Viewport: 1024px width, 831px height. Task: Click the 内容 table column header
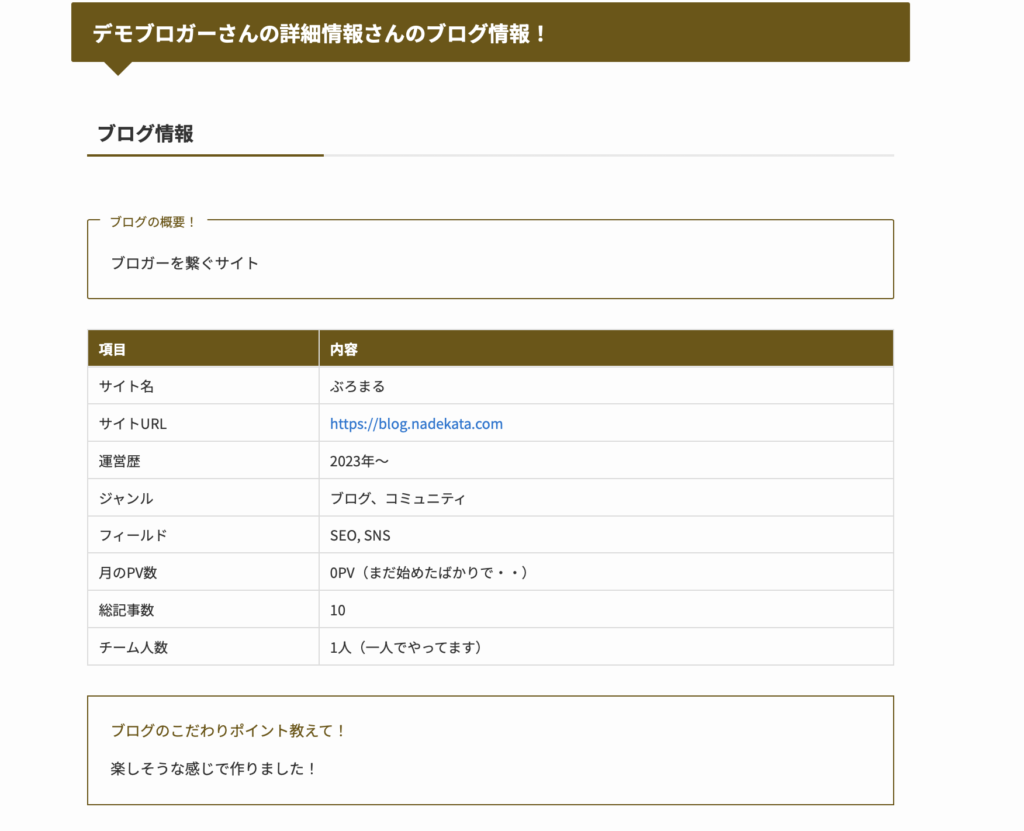[344, 350]
